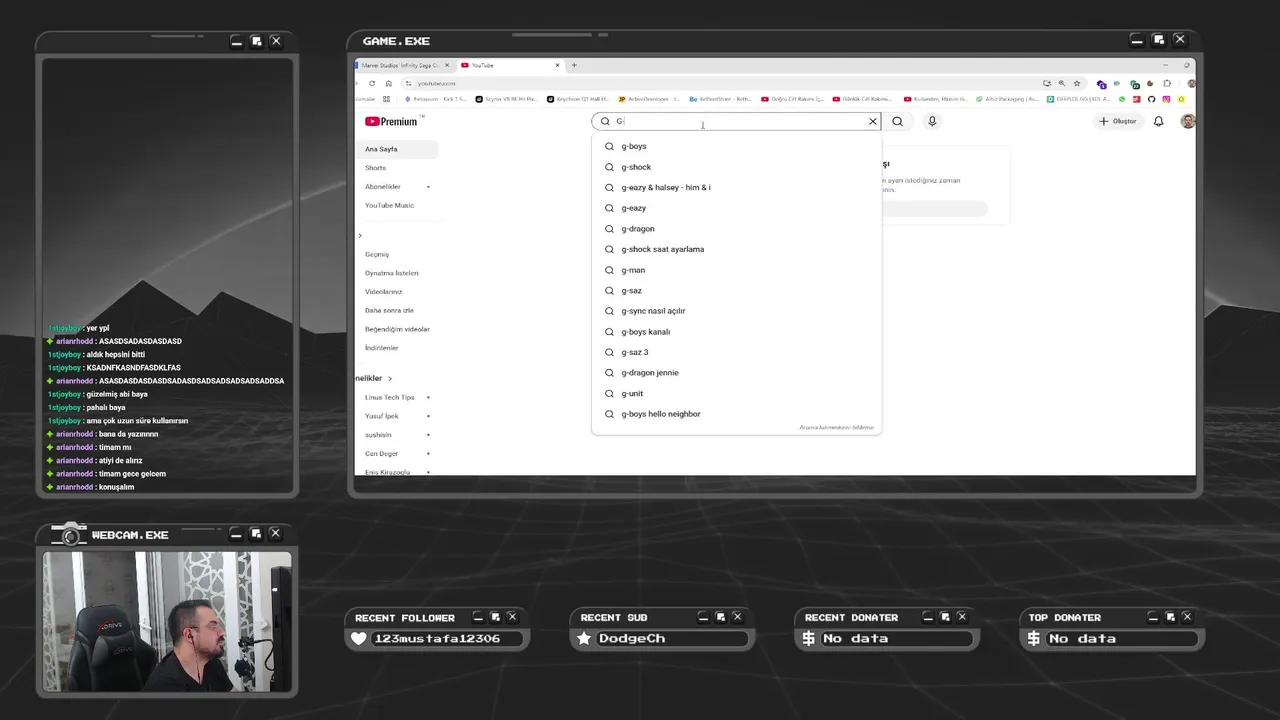The width and height of the screenshot is (1280, 720).
Task: Open Daha sonra izle list
Action: tap(389, 310)
